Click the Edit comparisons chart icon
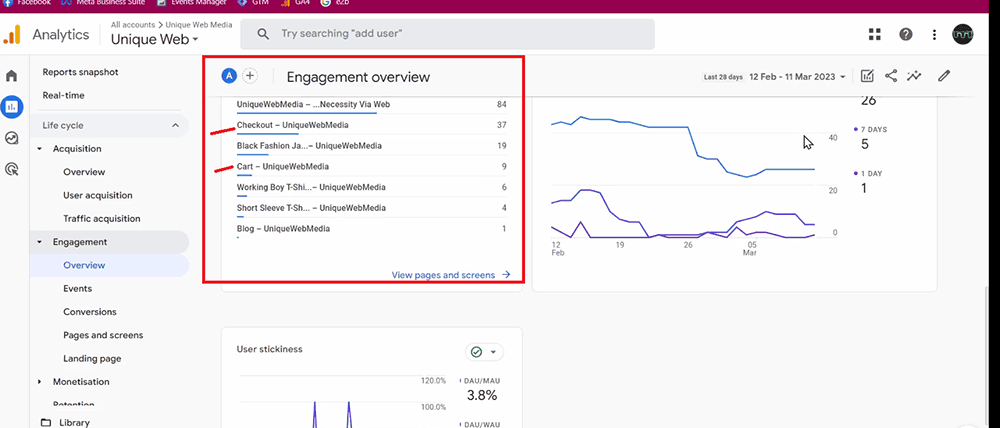The image size is (1000, 428). coord(867,76)
